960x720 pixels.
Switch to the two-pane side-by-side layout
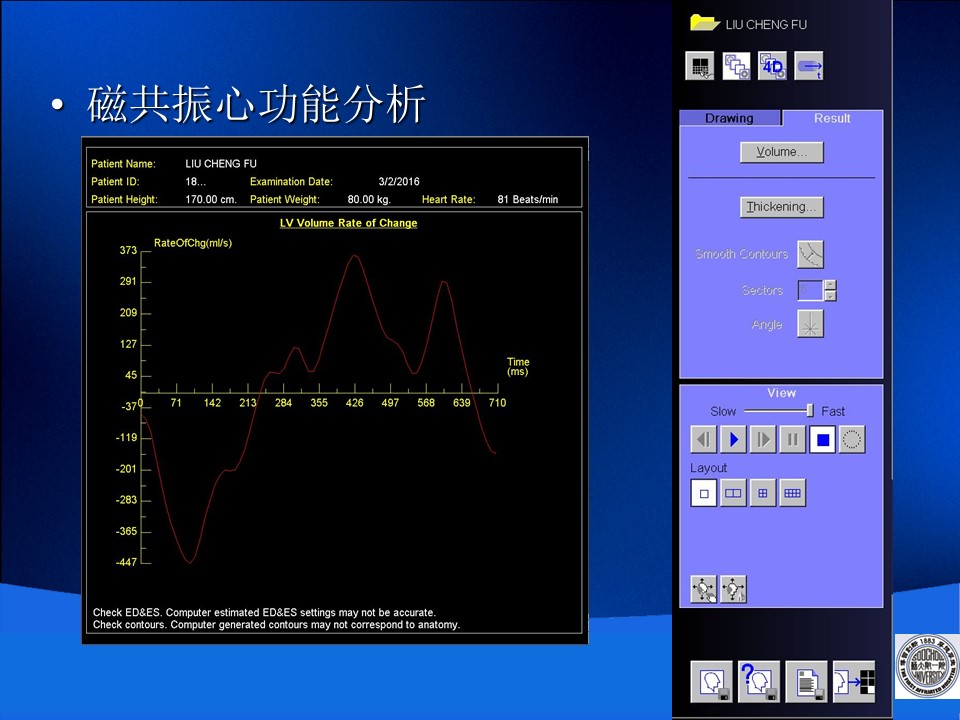click(733, 493)
